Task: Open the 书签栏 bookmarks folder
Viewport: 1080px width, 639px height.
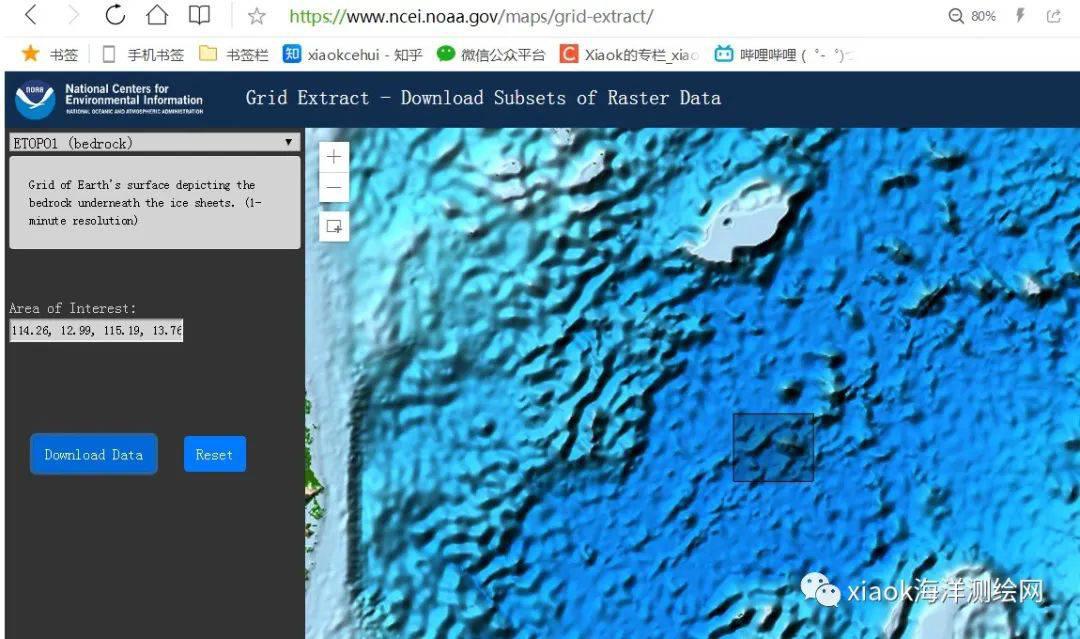Action: pos(235,54)
